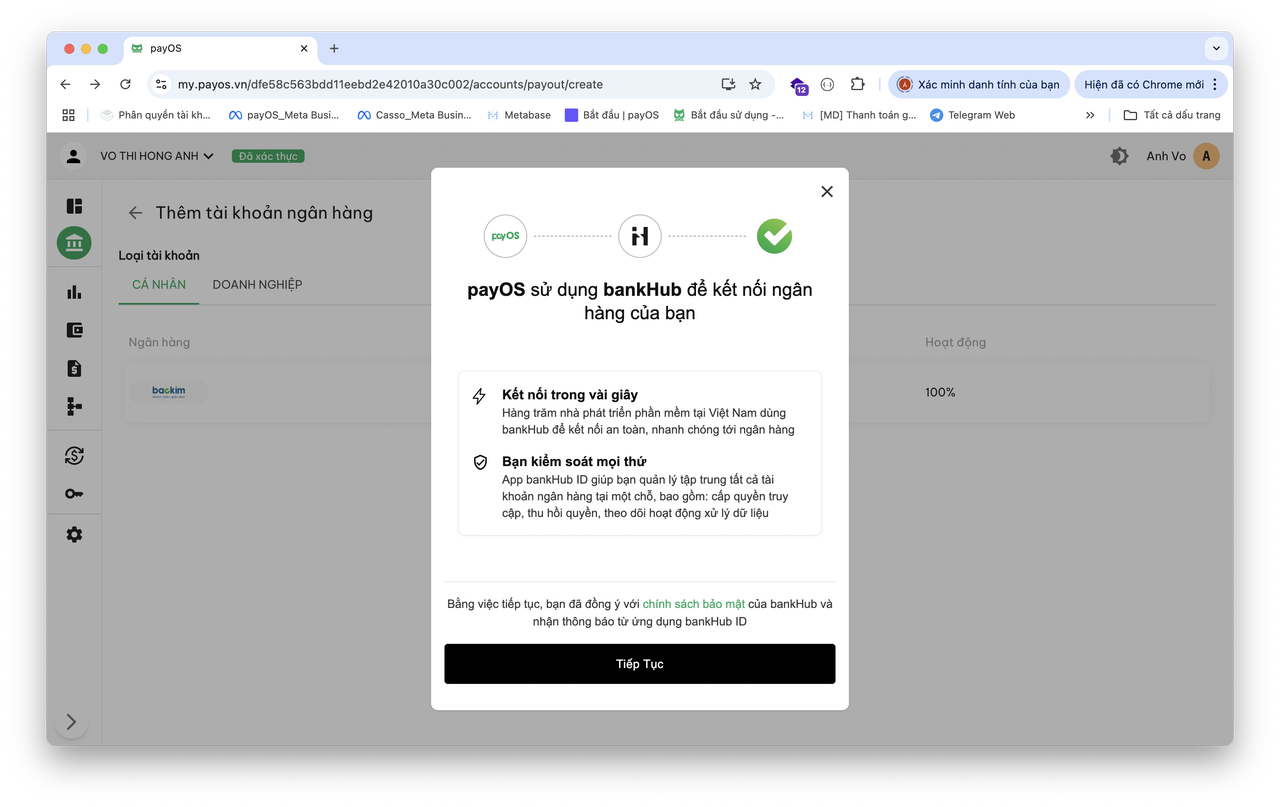Viewport: 1280px width, 807px height.
Task: Click the bankHub logo circle in the dialog
Action: click(x=640, y=236)
